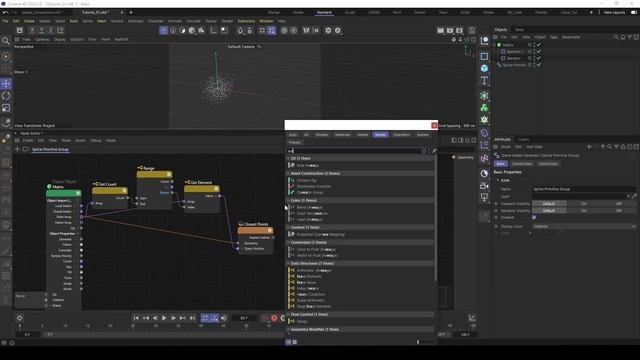
Task: Open the Layer field dropdown arrow
Action: click(629, 196)
